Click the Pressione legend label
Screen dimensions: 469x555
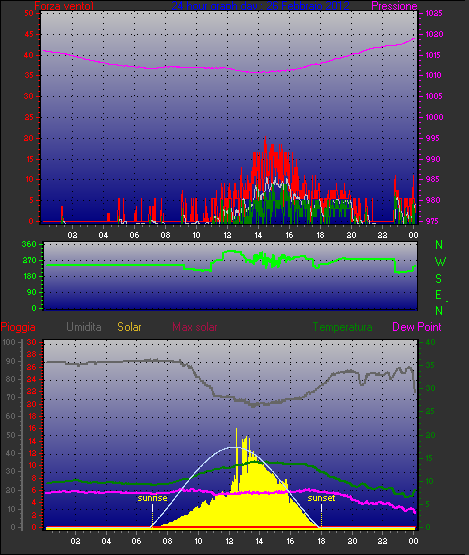[x=394, y=6]
